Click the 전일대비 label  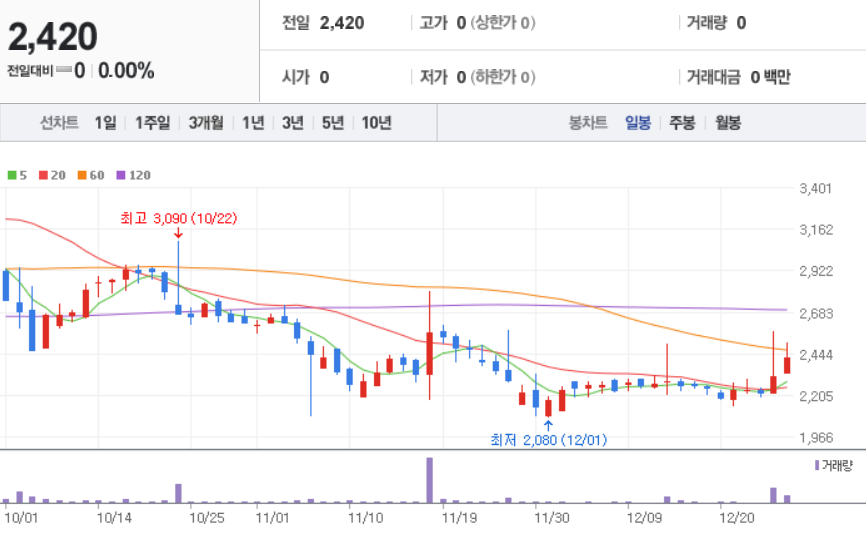[x=30, y=71]
